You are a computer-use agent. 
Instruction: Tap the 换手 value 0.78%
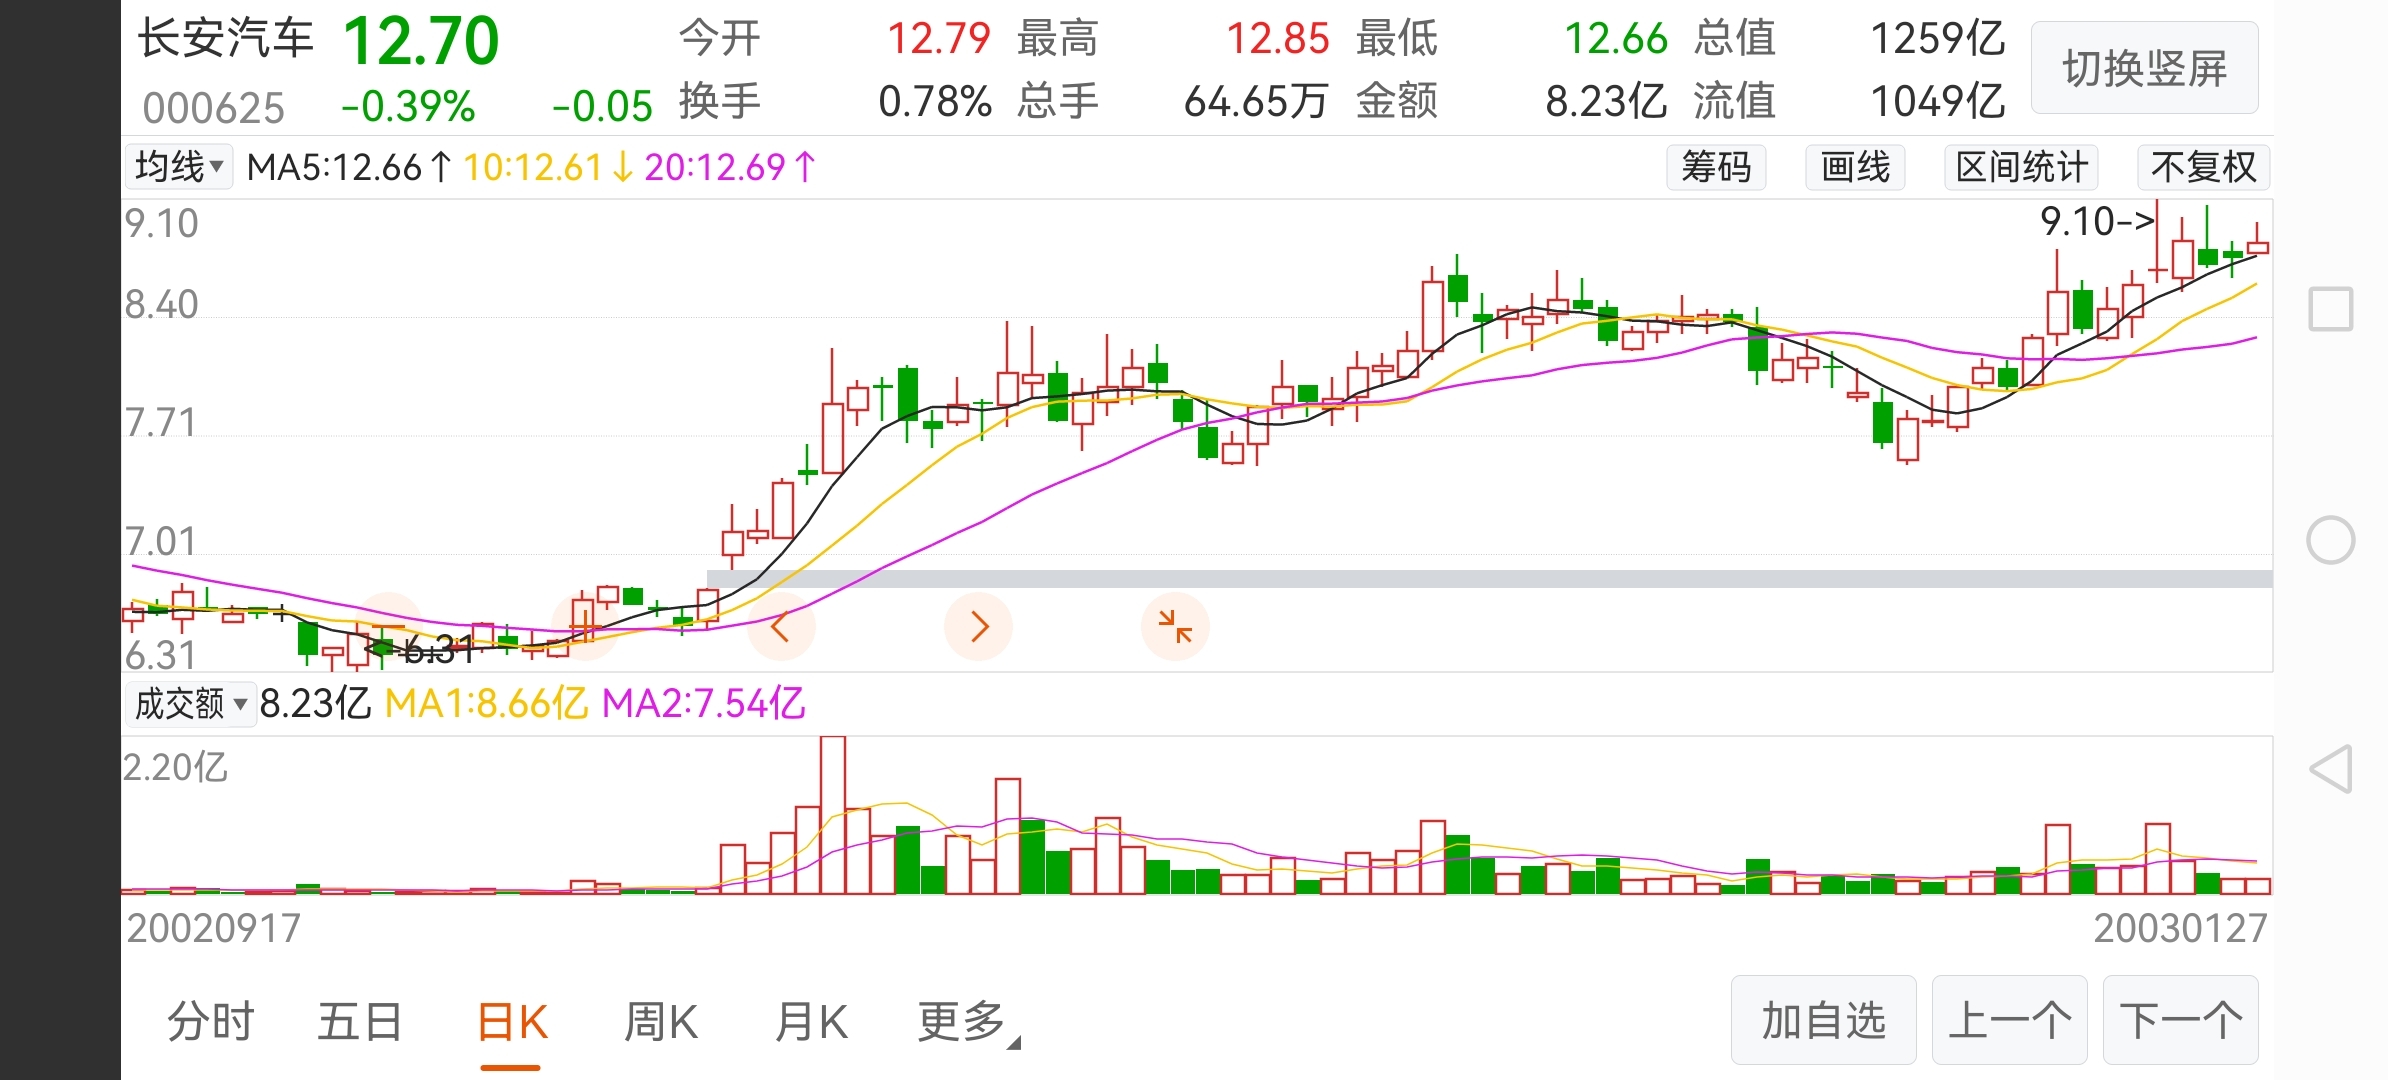(x=935, y=101)
